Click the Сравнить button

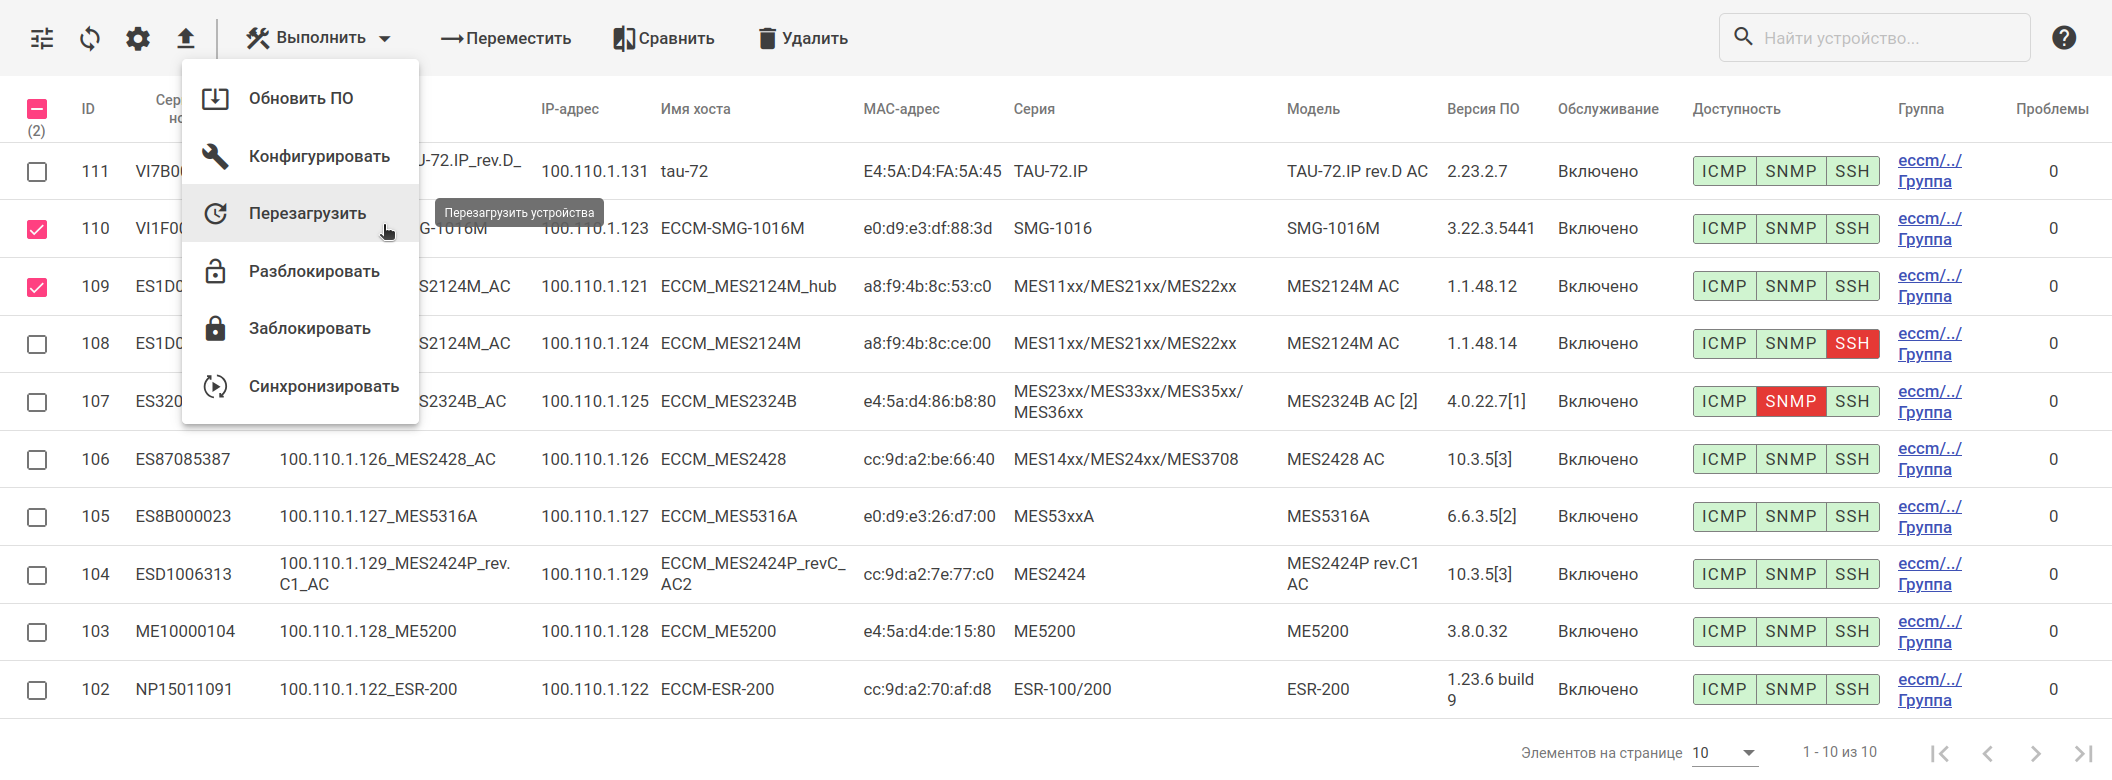point(664,39)
